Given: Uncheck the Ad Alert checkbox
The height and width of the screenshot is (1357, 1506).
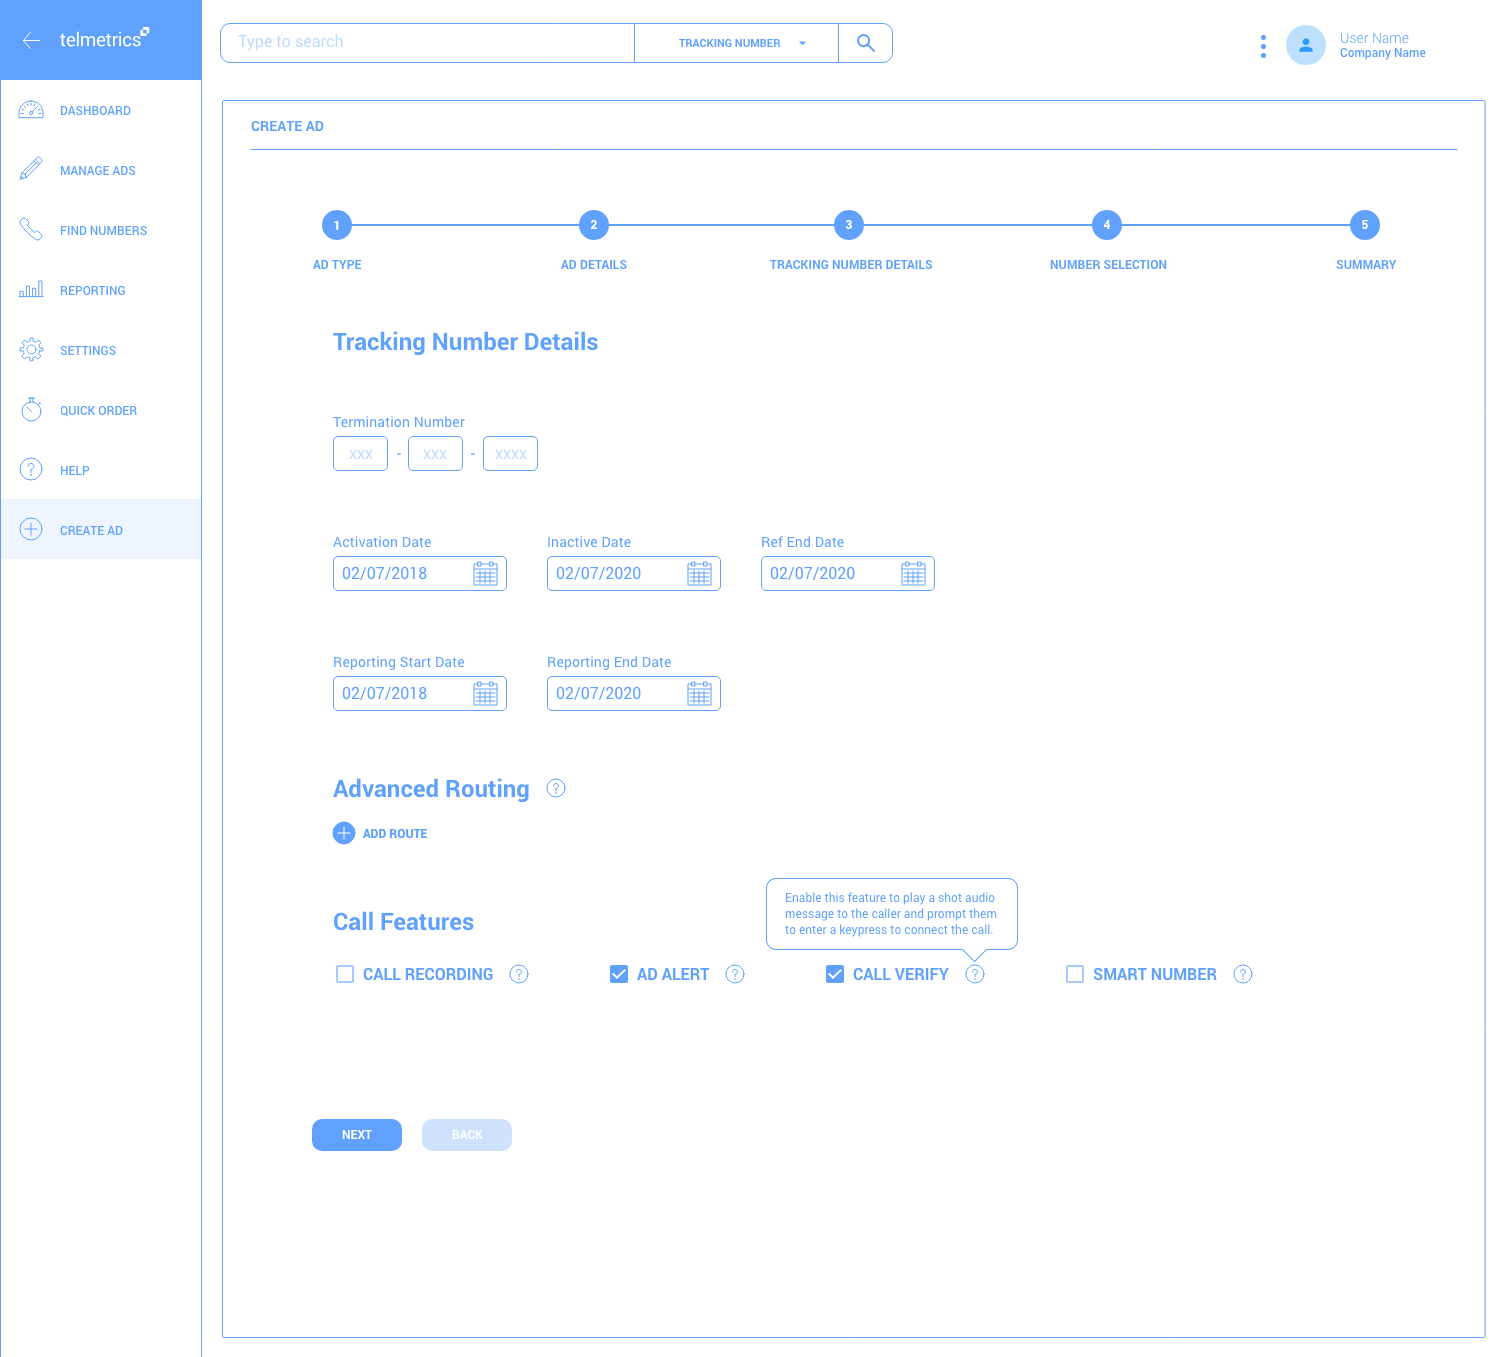Looking at the screenshot, I should pos(619,974).
